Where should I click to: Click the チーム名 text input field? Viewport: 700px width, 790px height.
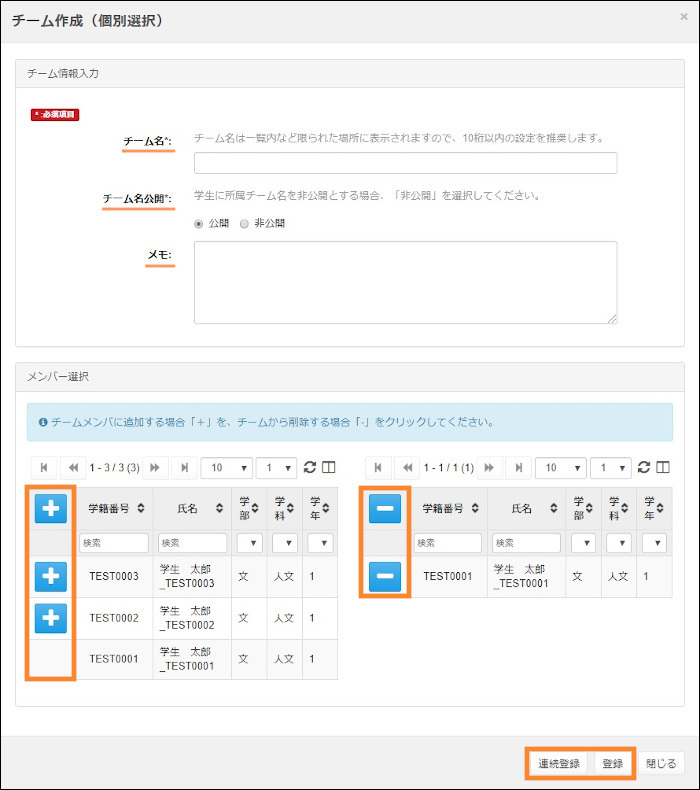tap(405, 163)
